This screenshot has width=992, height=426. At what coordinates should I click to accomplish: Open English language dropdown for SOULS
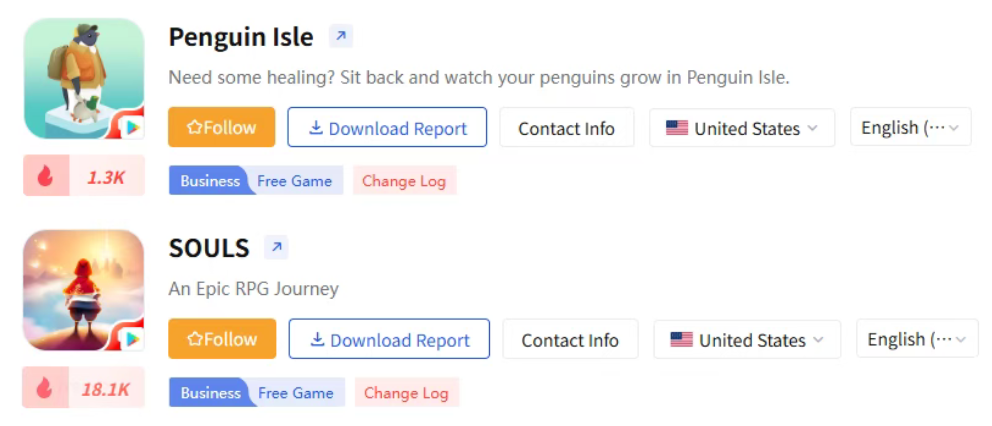click(x=917, y=339)
